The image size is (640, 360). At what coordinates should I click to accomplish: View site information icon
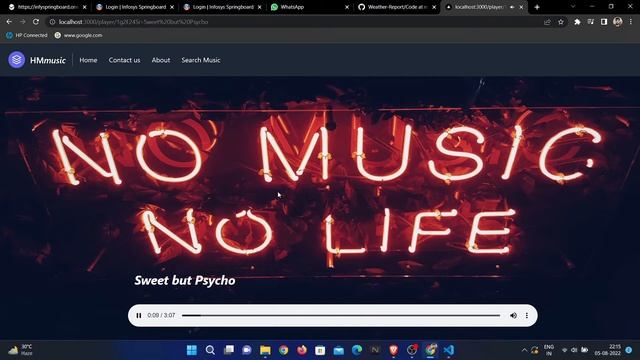[x=52, y=22]
